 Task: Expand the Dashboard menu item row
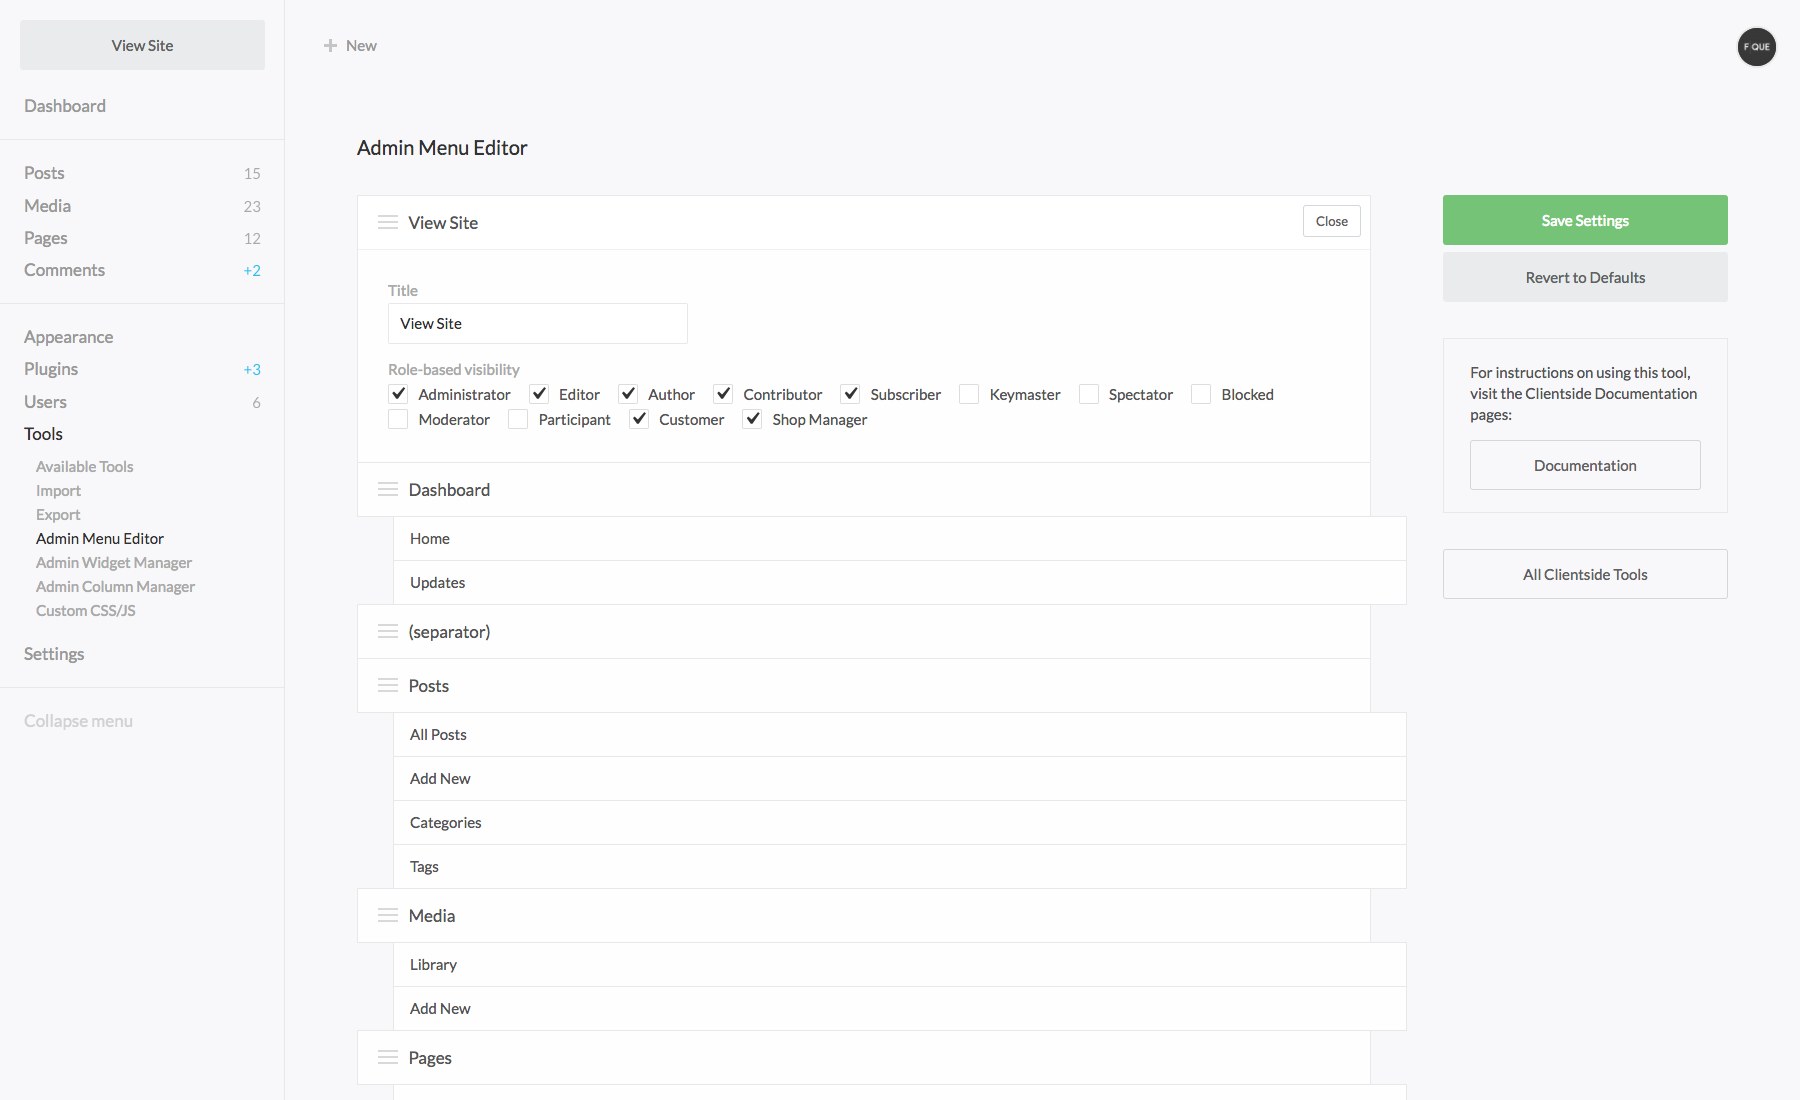click(863, 489)
